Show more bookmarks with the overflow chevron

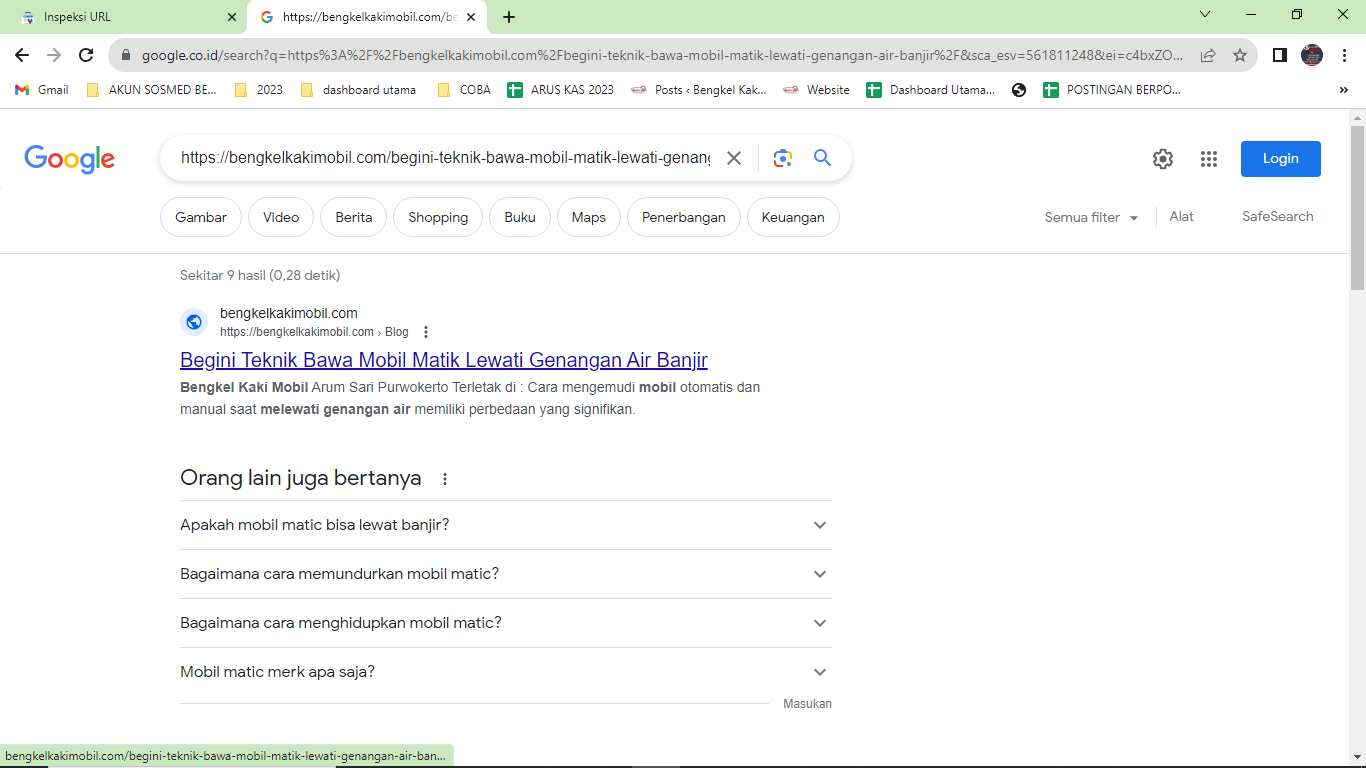click(1343, 90)
